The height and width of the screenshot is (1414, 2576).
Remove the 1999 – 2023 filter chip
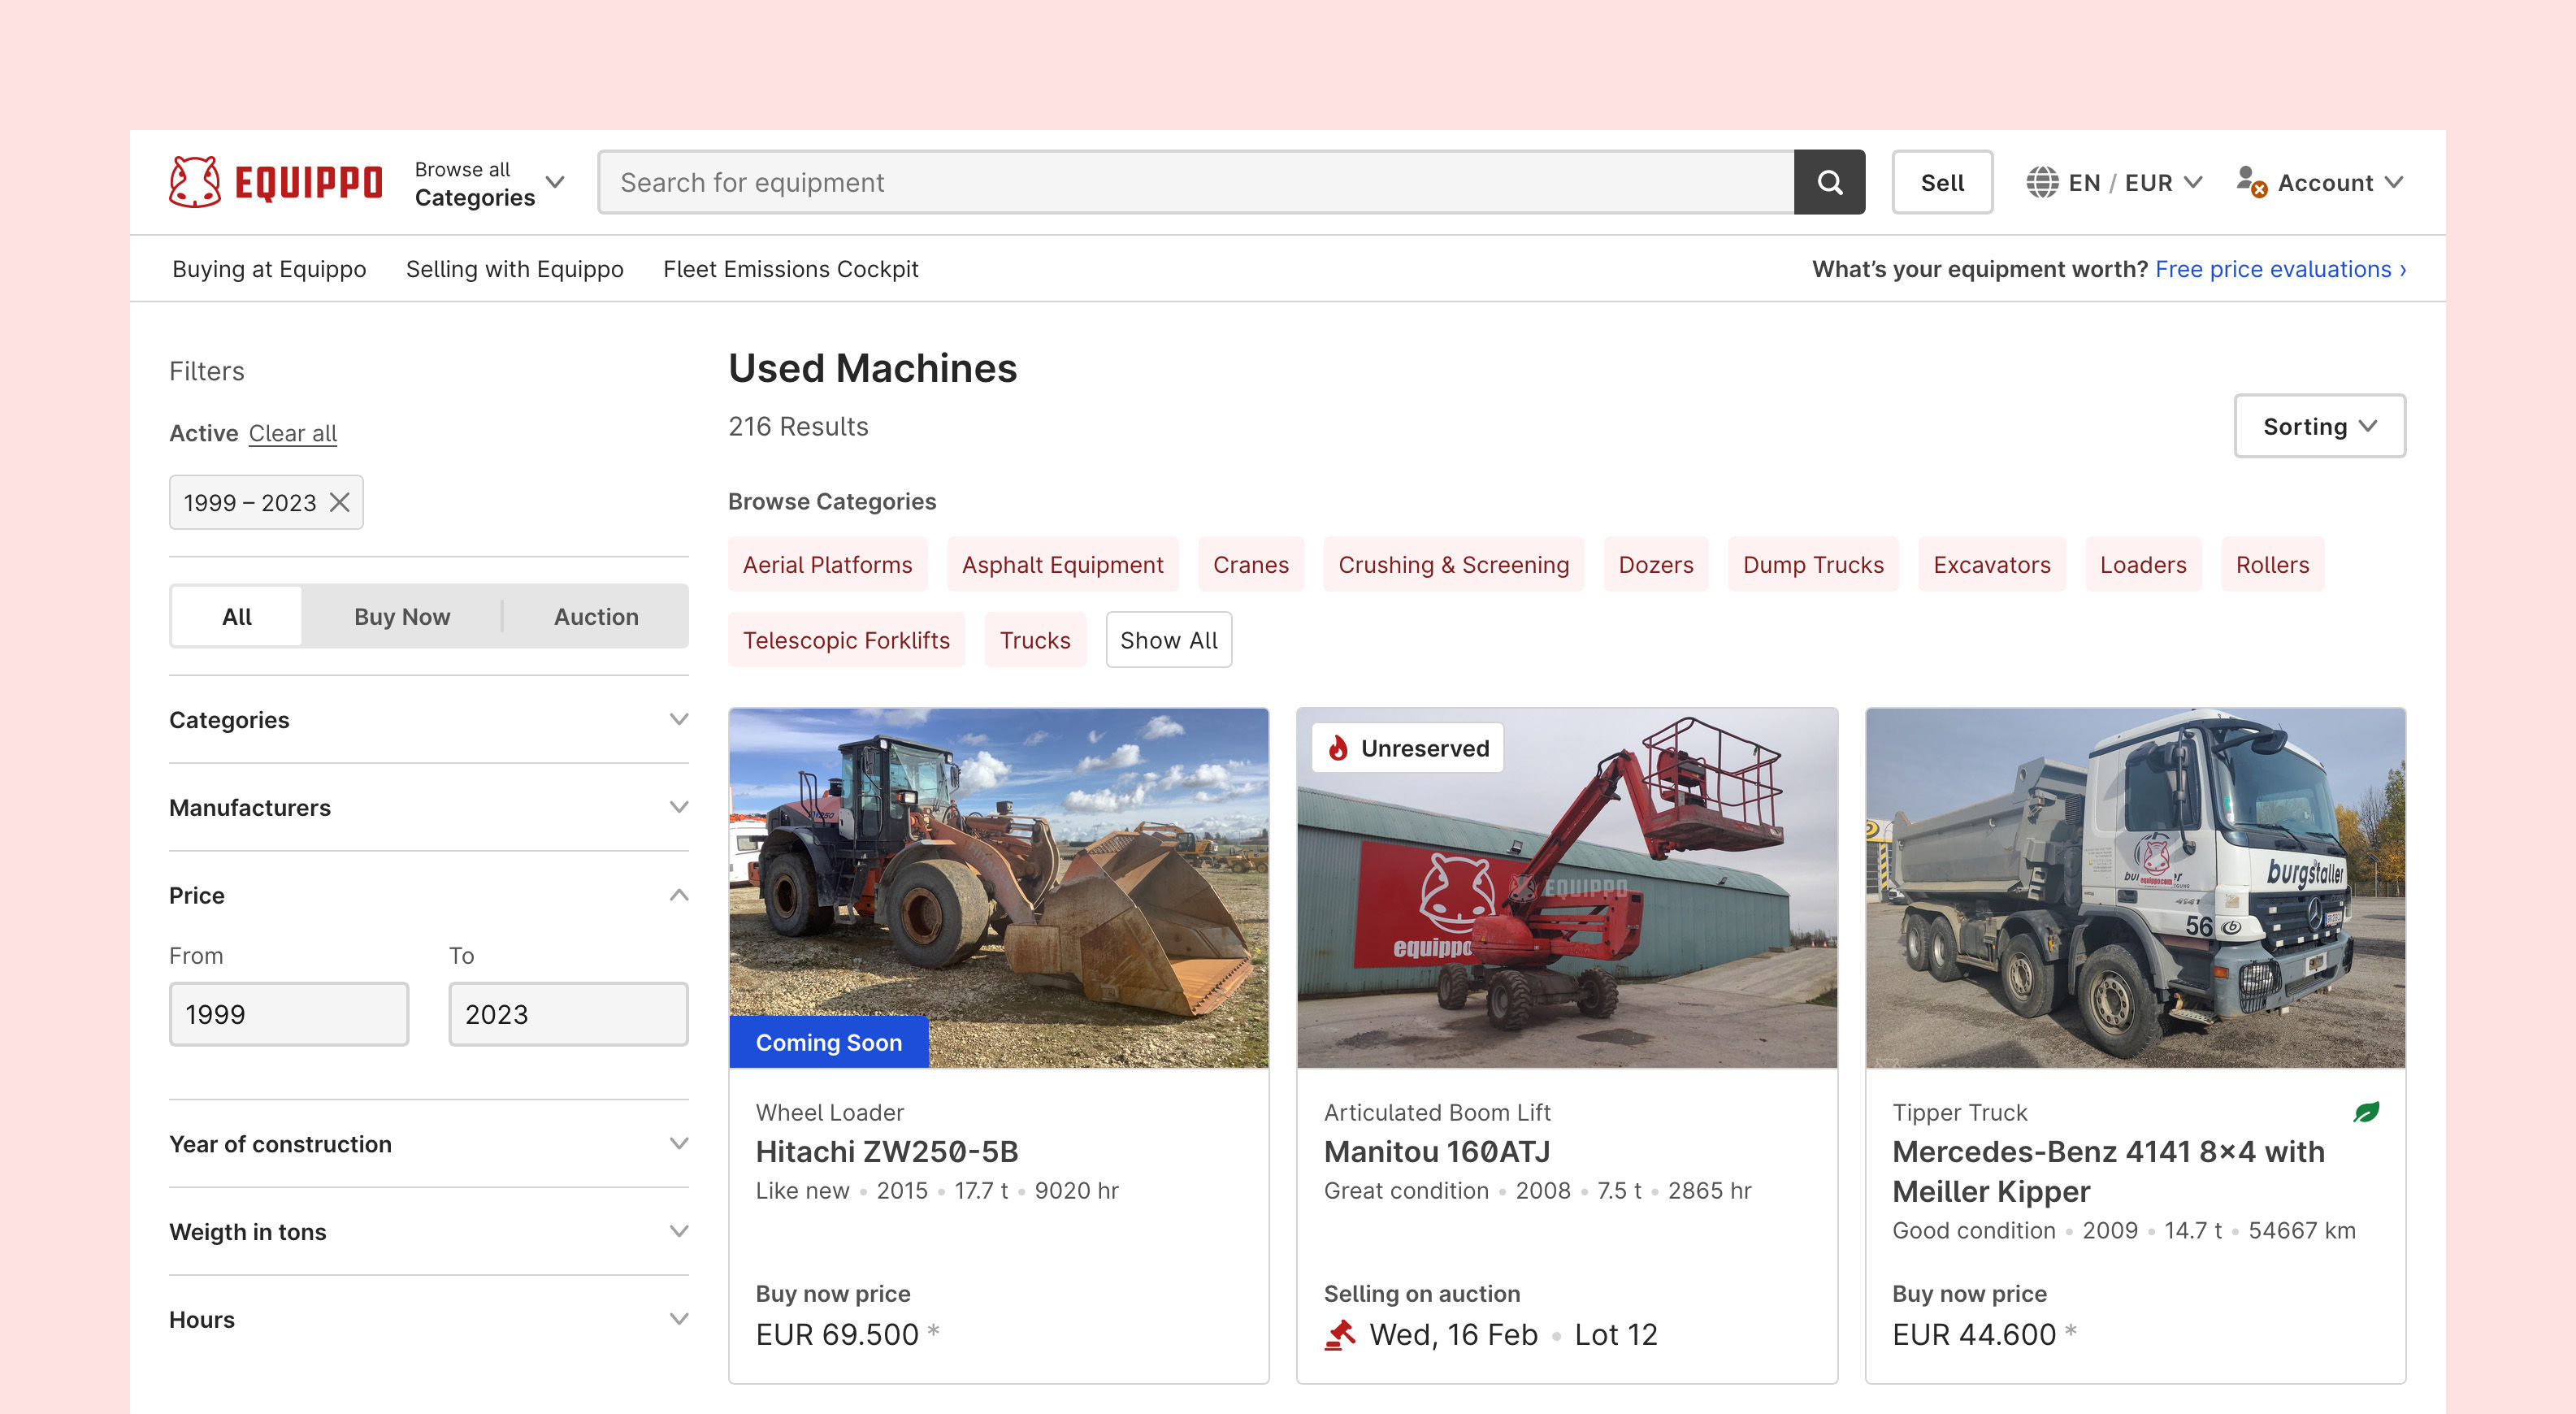tap(340, 502)
